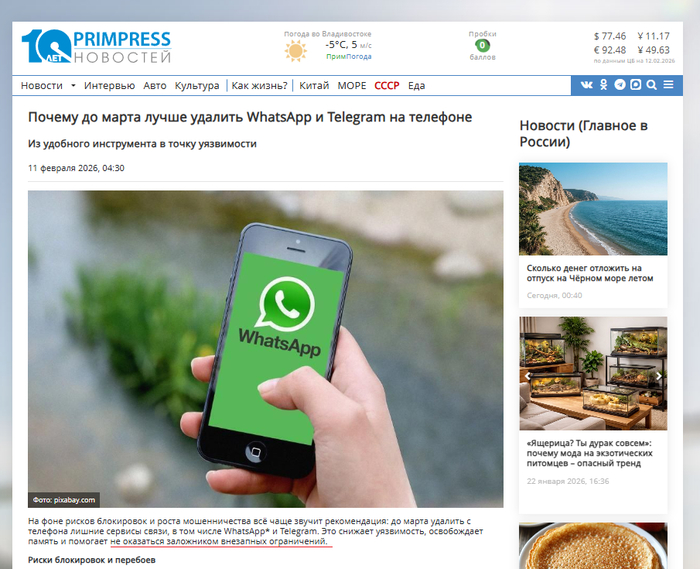Click the green traffic score circle
This screenshot has width=700, height=569.
482,46
